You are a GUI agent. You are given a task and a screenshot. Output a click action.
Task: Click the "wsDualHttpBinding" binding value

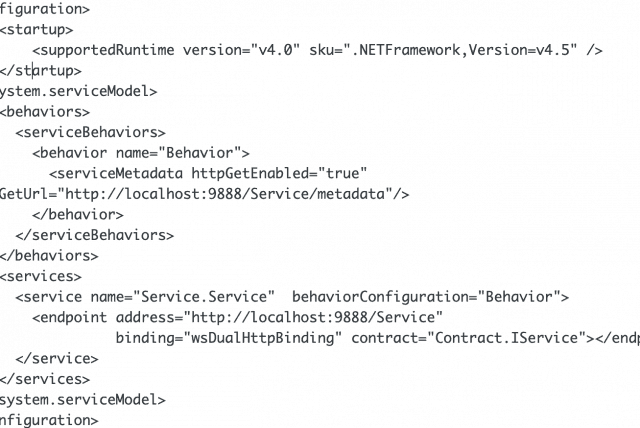[264, 338]
